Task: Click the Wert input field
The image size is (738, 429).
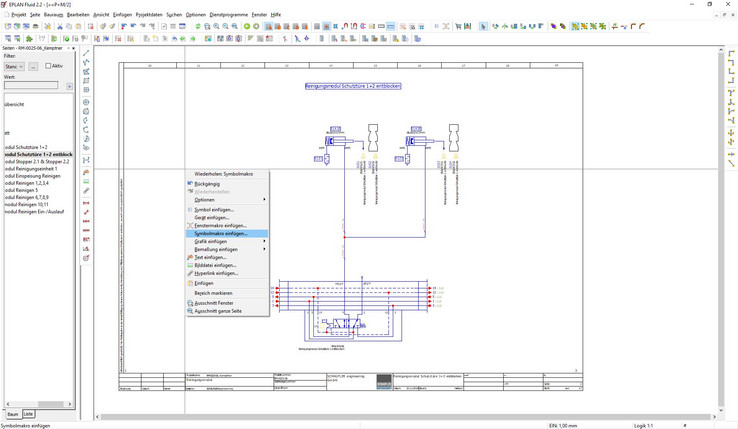Action: point(31,85)
